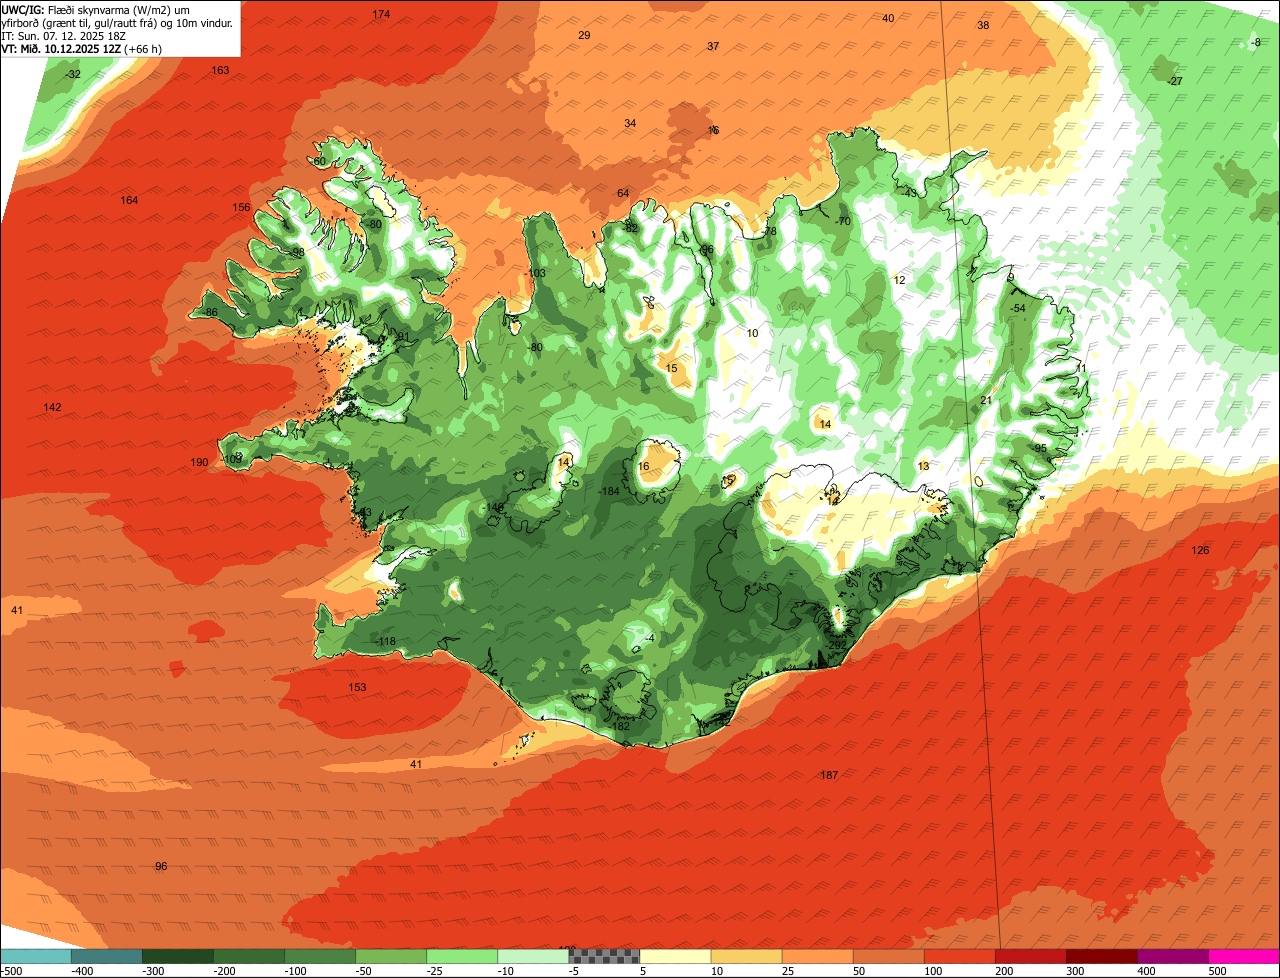Click the map value '156'

point(241,207)
